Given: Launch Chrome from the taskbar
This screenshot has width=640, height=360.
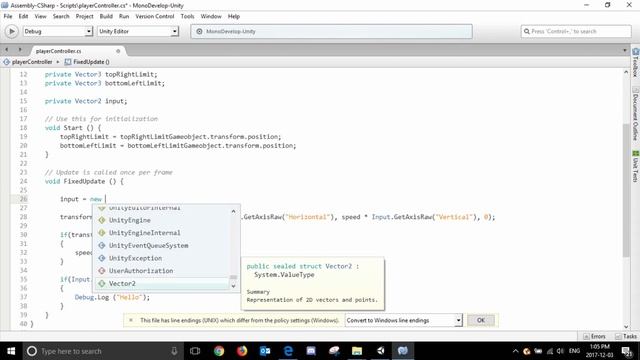Looking at the screenshot, I should [x=219, y=351].
